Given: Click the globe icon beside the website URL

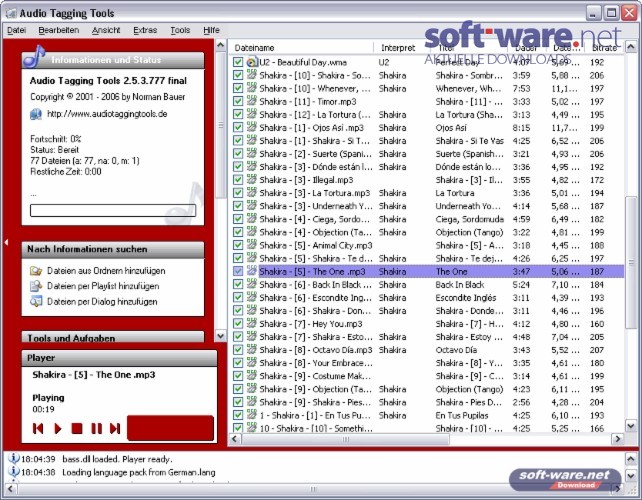Looking at the screenshot, I should pyautogui.click(x=36, y=114).
